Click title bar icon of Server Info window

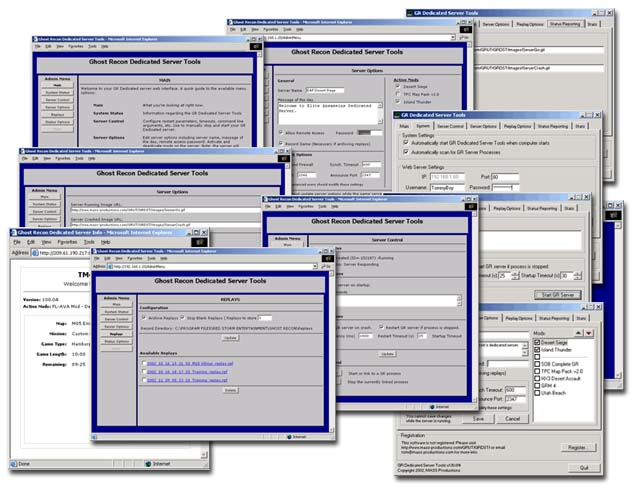click(13, 233)
